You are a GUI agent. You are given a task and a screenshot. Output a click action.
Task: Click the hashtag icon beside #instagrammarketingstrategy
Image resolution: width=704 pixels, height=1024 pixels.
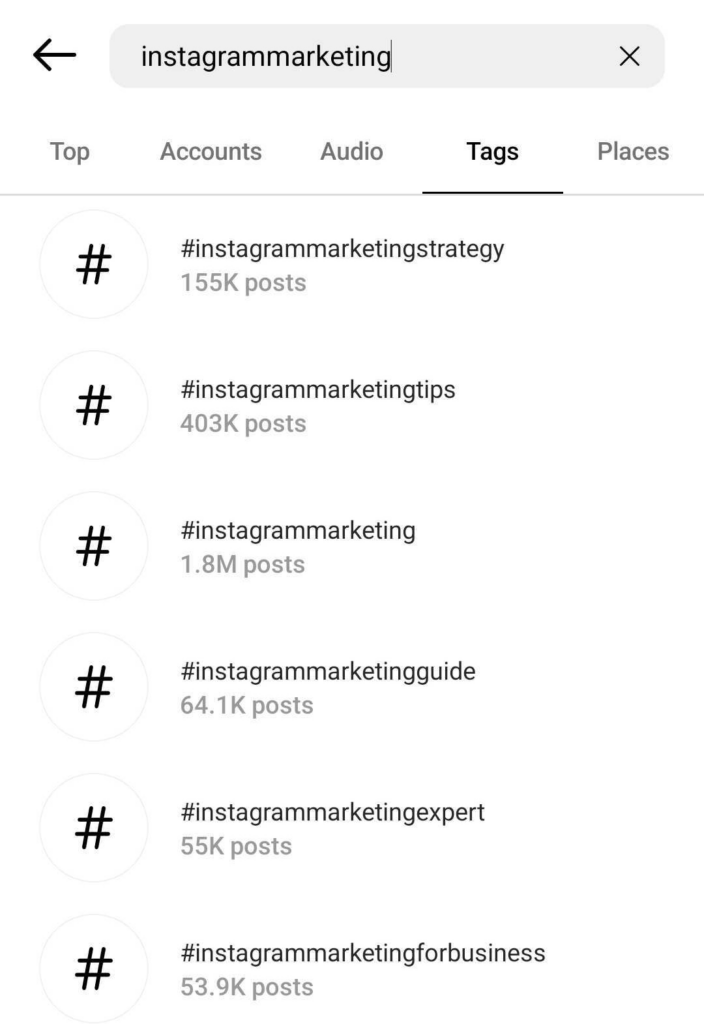[x=93, y=264]
